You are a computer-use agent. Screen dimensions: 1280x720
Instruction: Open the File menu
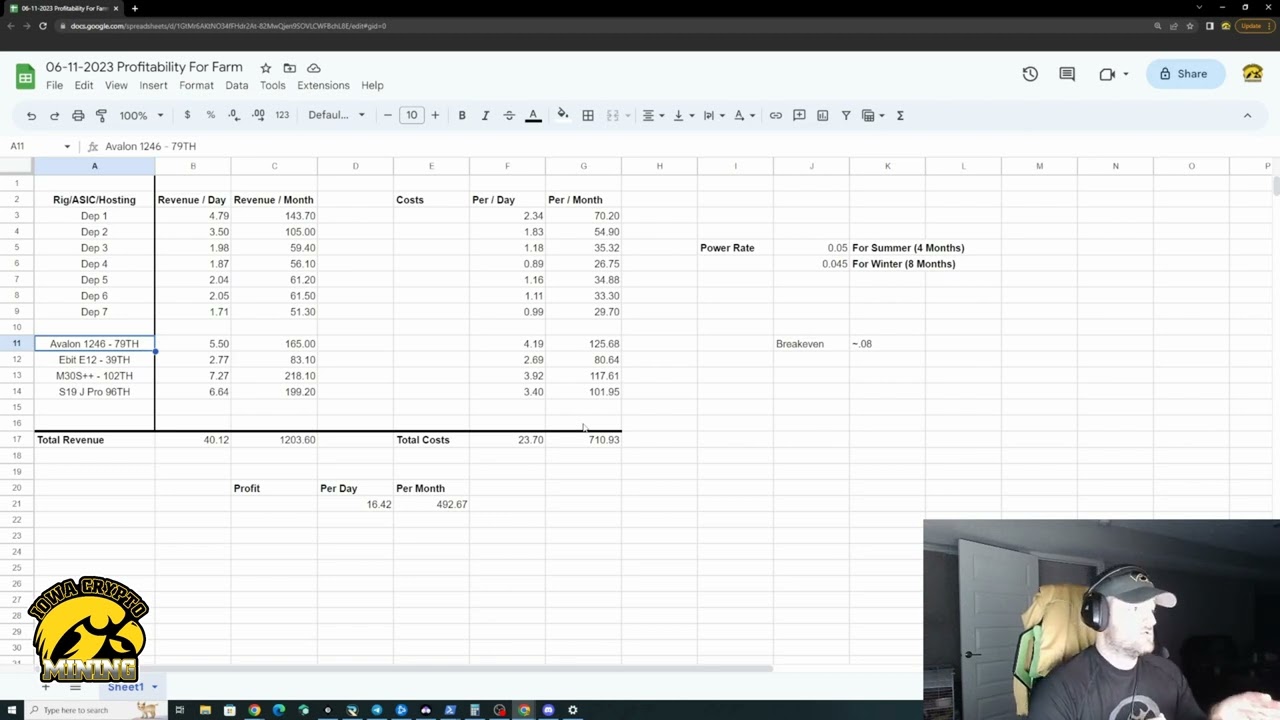[54, 86]
